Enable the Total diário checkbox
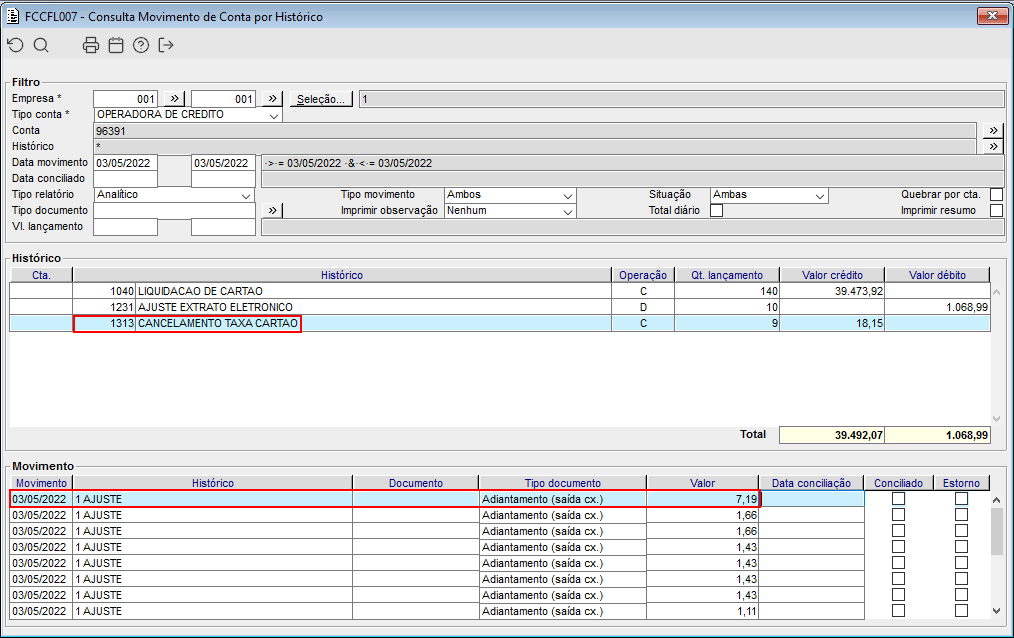The width and height of the screenshot is (1014, 638). (716, 210)
